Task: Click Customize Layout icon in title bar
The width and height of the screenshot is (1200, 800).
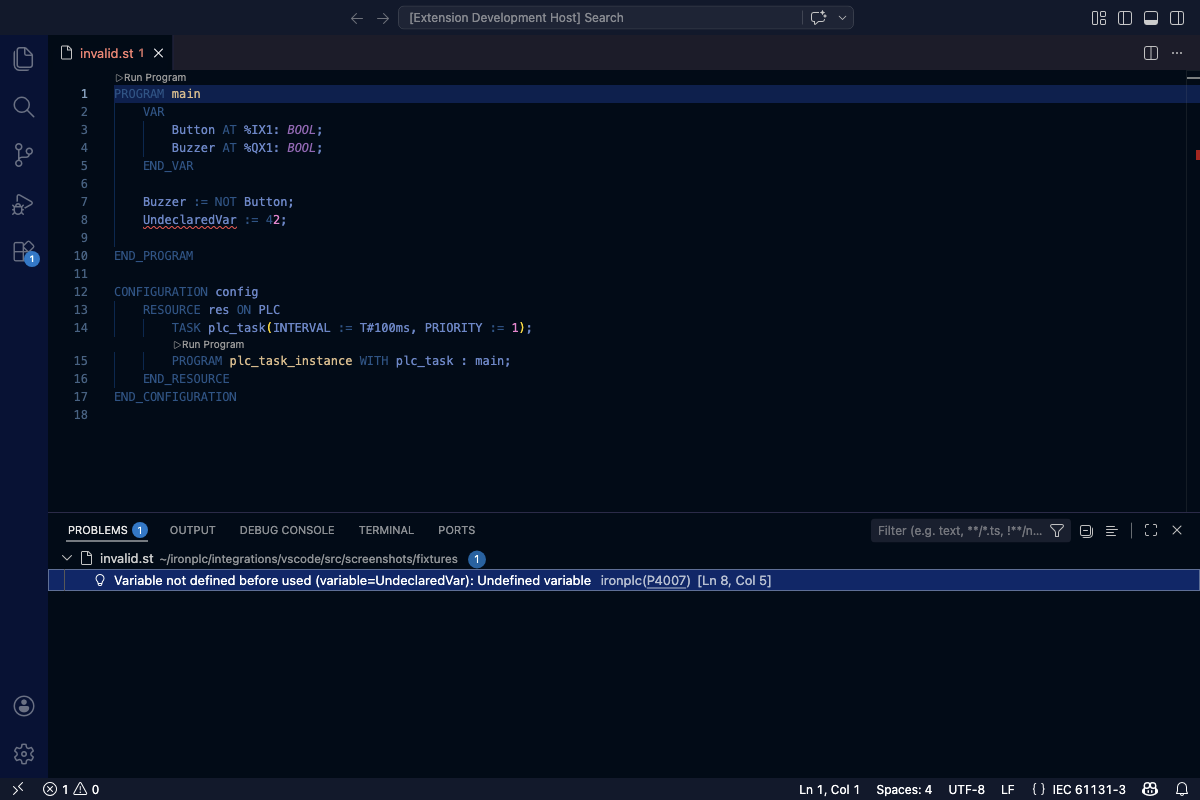Action: tap(1099, 18)
